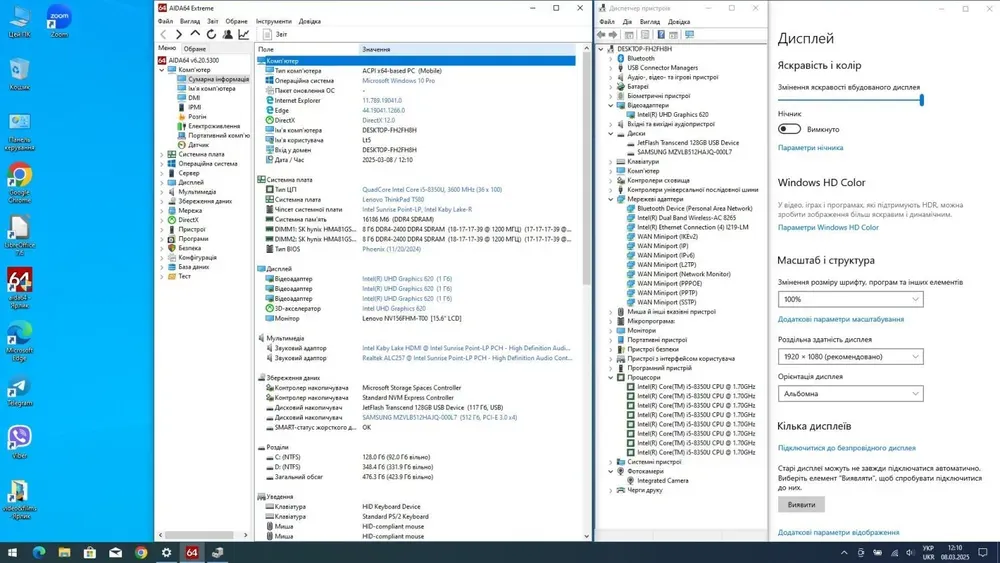The height and width of the screenshot is (563, 1000).
Task: Click the AIDA64 Refresh toolbar icon
Action: click(211, 34)
